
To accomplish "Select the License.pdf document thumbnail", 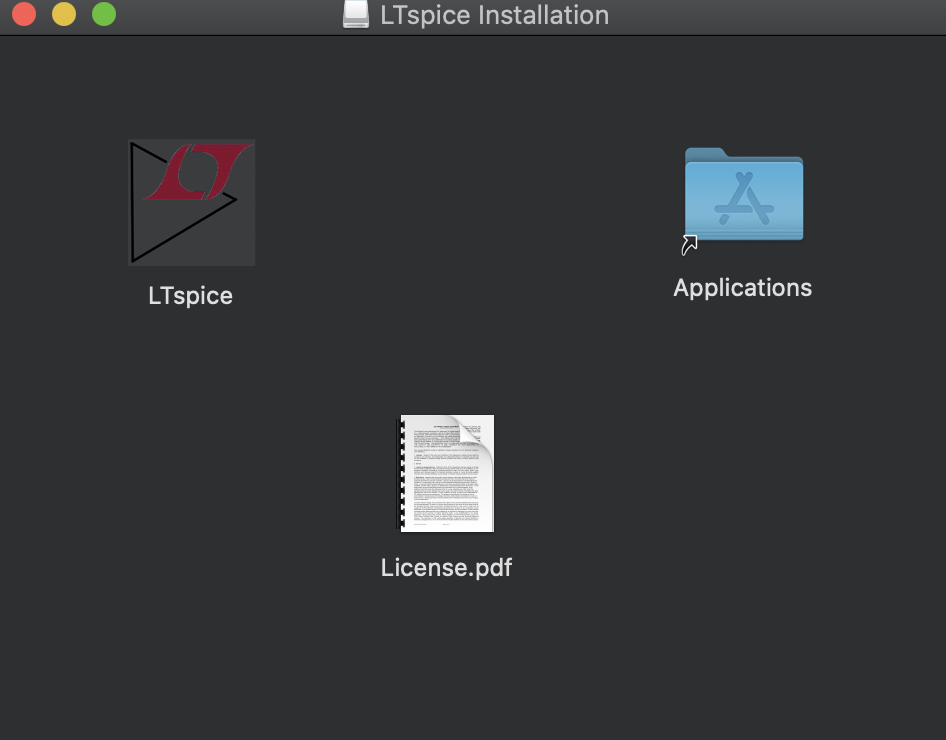I will [x=445, y=473].
